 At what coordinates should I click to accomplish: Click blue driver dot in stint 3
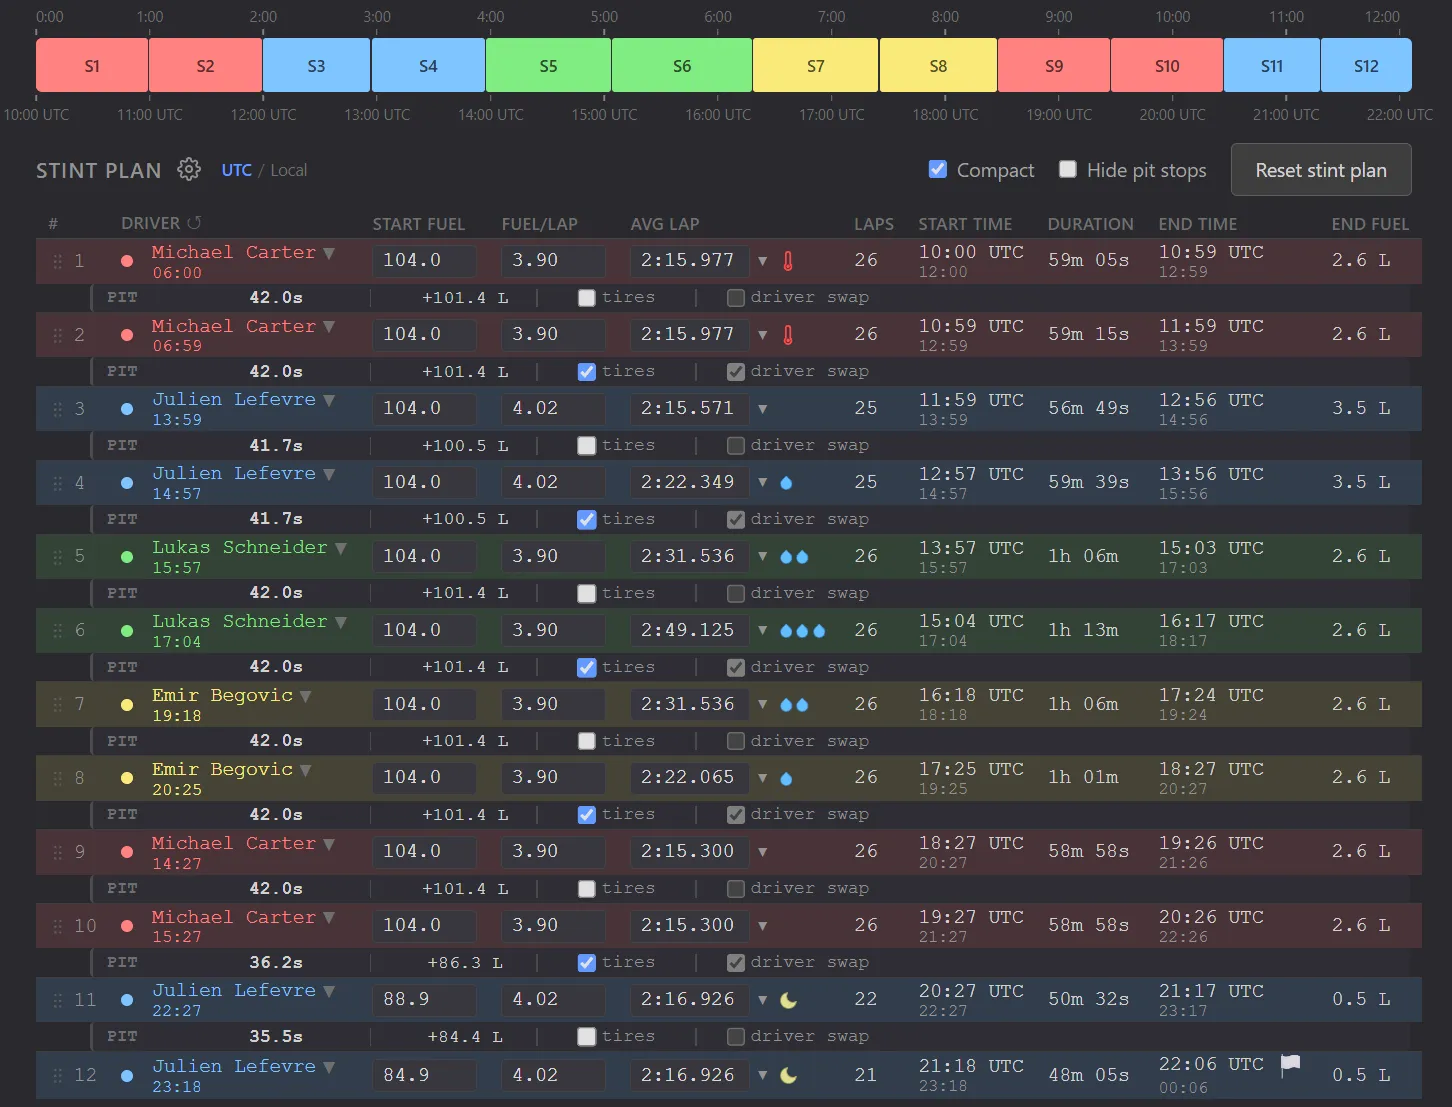(127, 409)
